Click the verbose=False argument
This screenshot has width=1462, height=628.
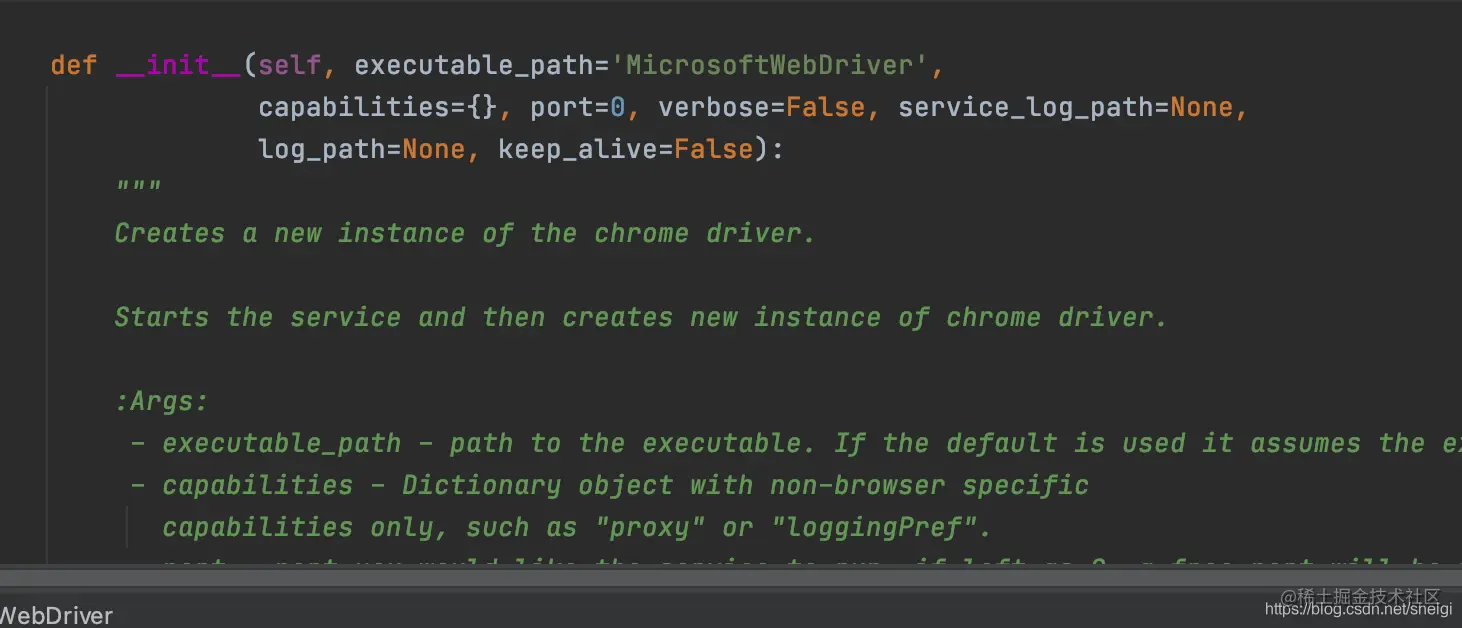[762, 108]
